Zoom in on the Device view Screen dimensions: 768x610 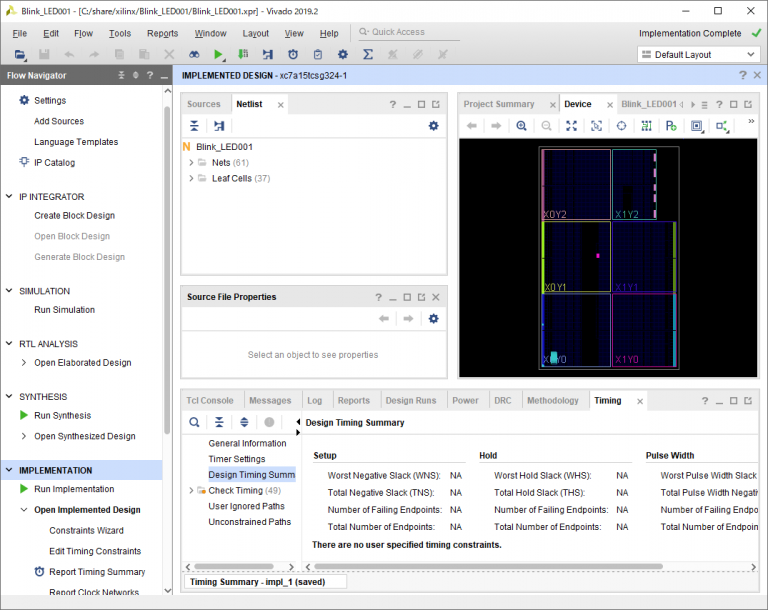coord(521,126)
